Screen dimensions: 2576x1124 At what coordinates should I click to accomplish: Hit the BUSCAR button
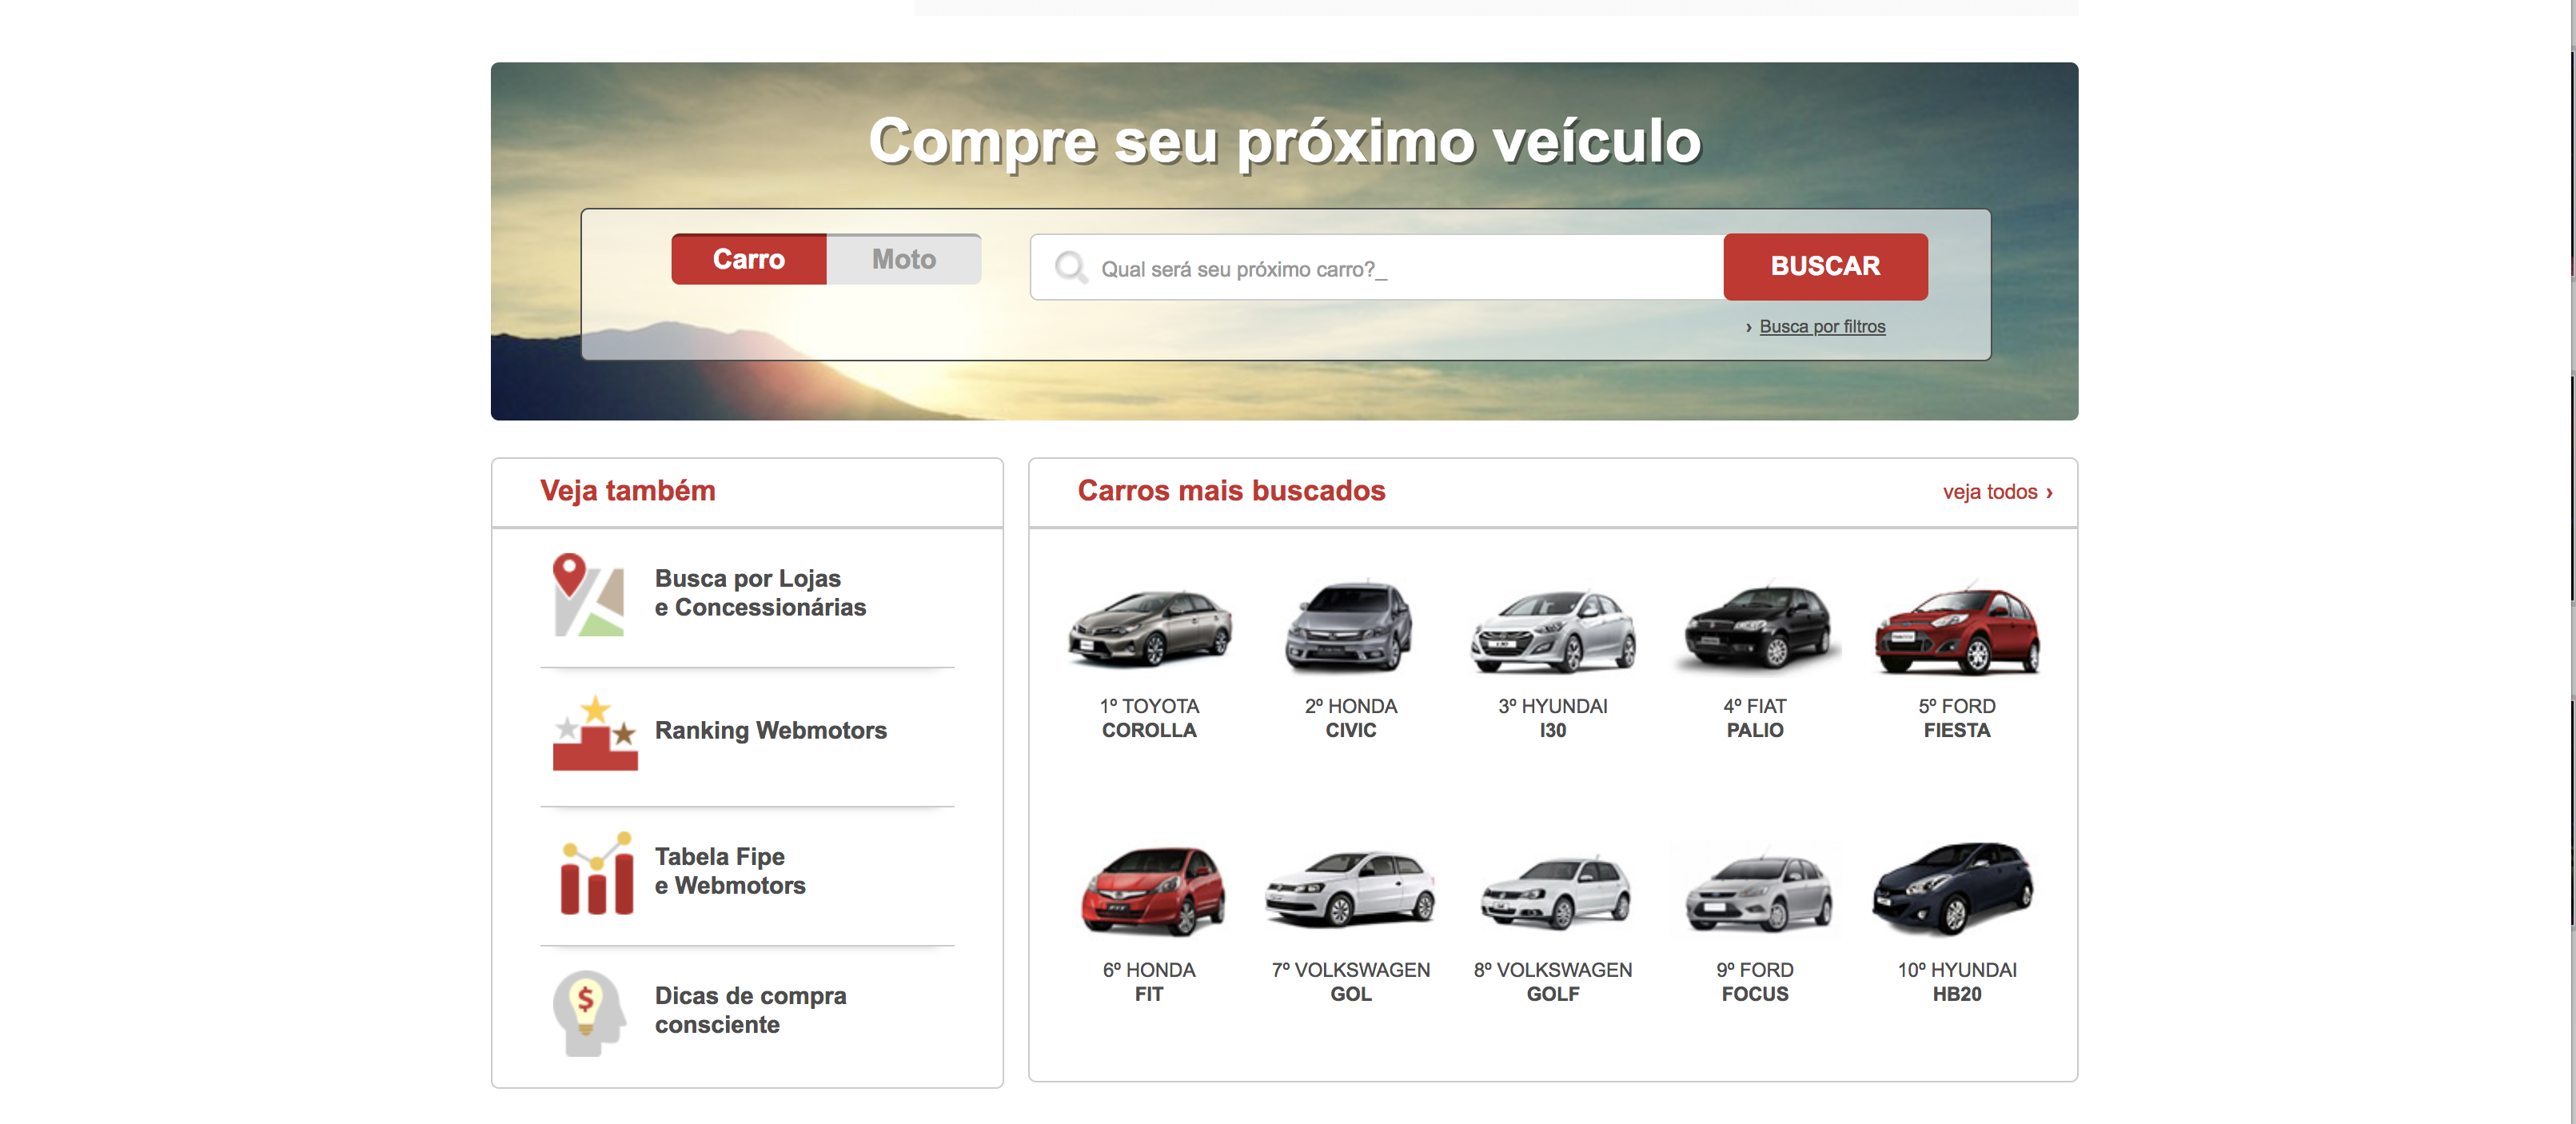click(x=1825, y=267)
